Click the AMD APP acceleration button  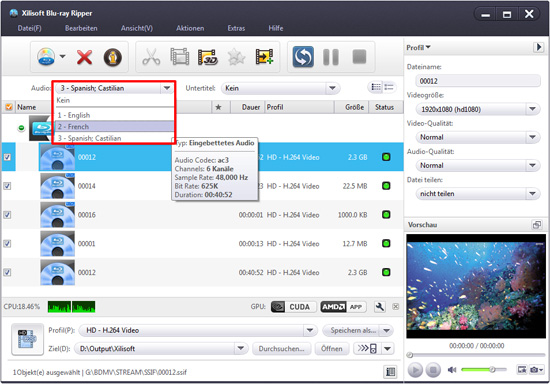tap(343, 307)
